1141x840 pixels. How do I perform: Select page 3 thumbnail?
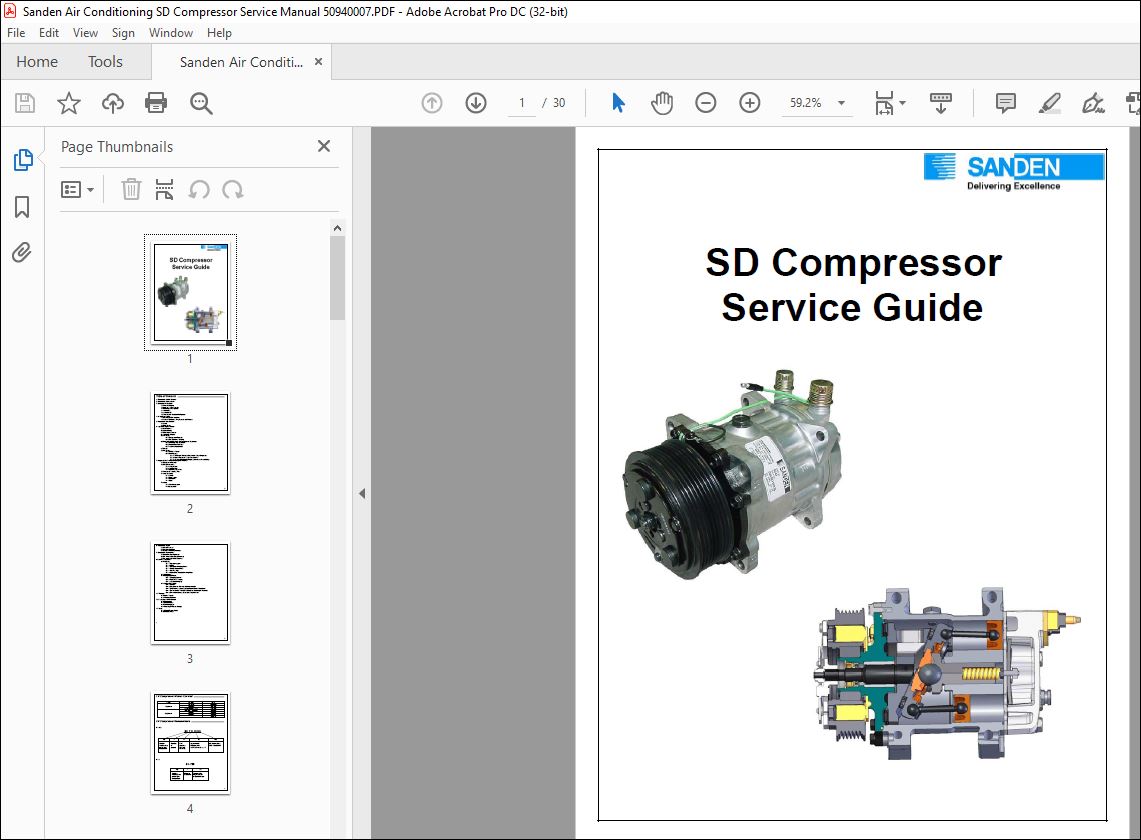[191, 593]
